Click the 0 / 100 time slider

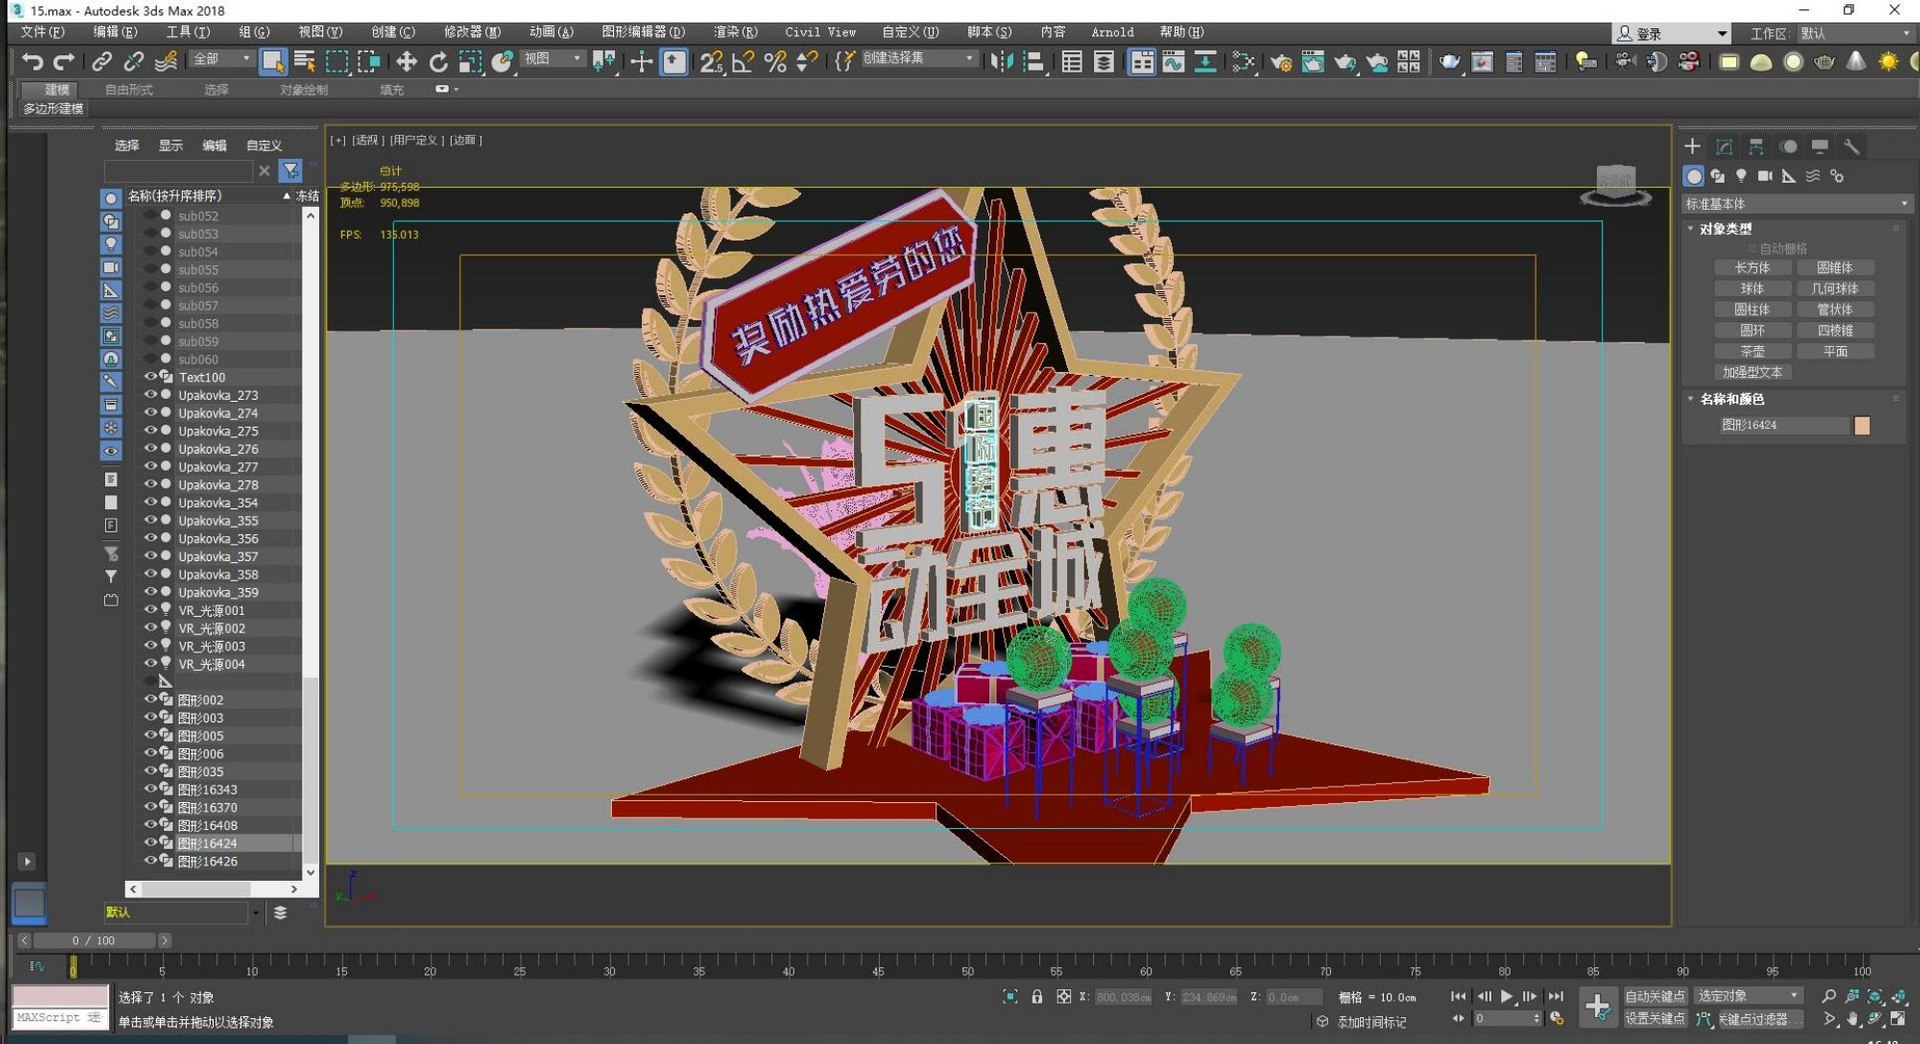coord(94,941)
